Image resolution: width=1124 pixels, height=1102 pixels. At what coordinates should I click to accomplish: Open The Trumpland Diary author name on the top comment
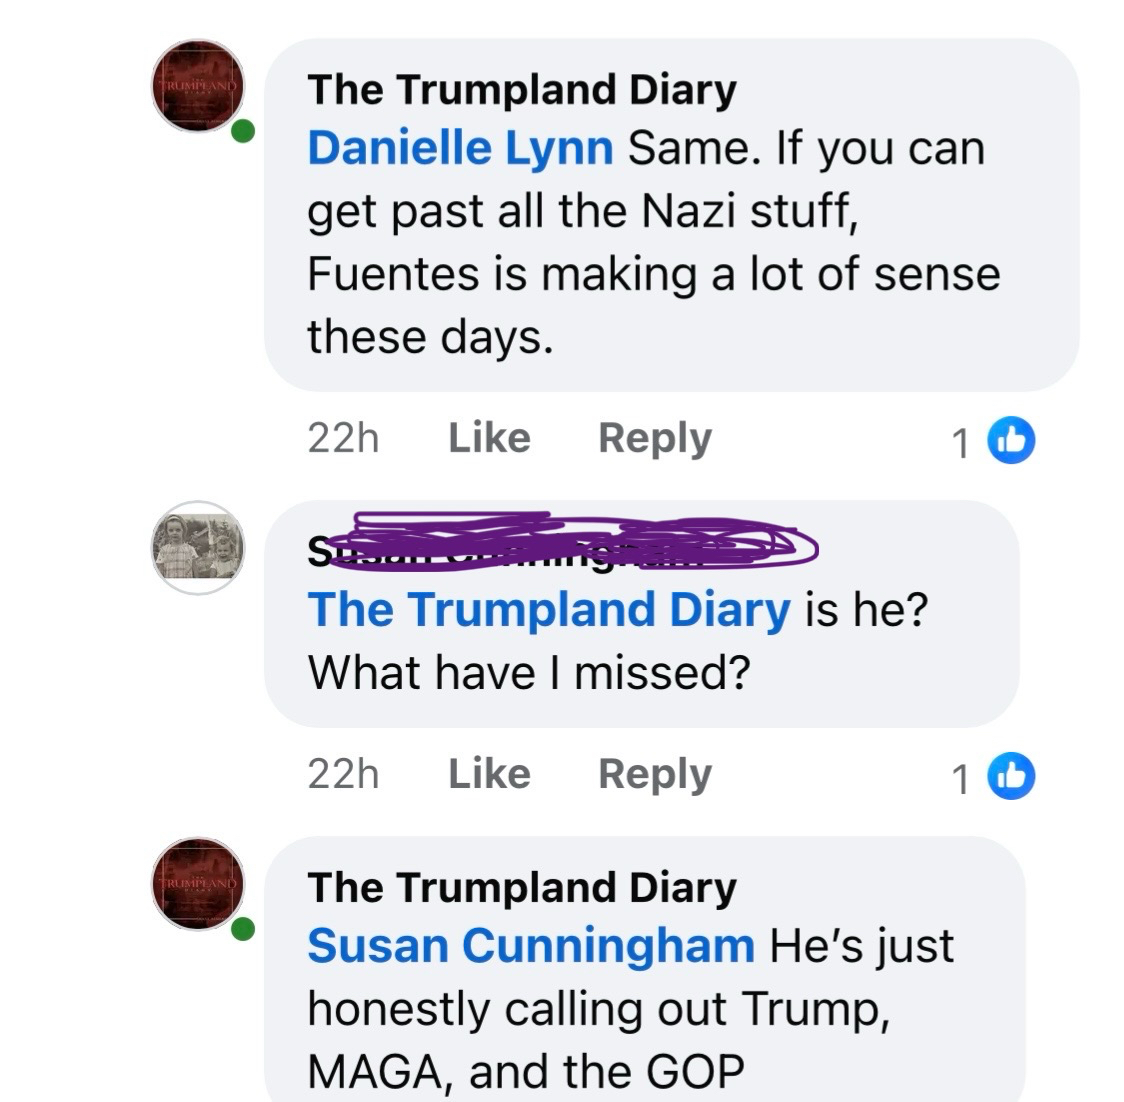[521, 90]
